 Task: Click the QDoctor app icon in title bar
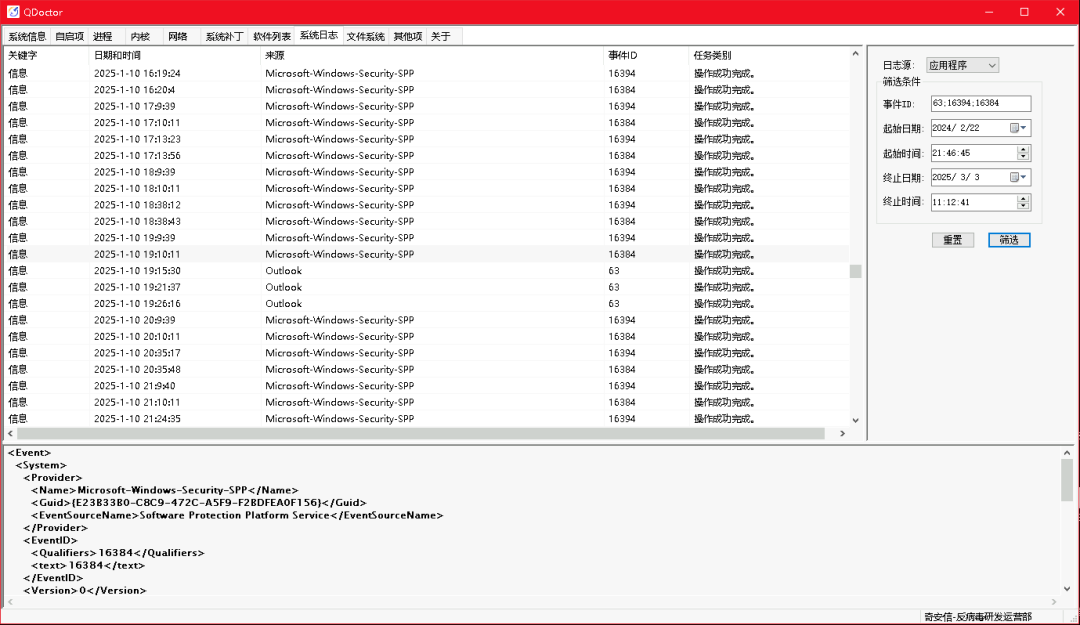12,12
